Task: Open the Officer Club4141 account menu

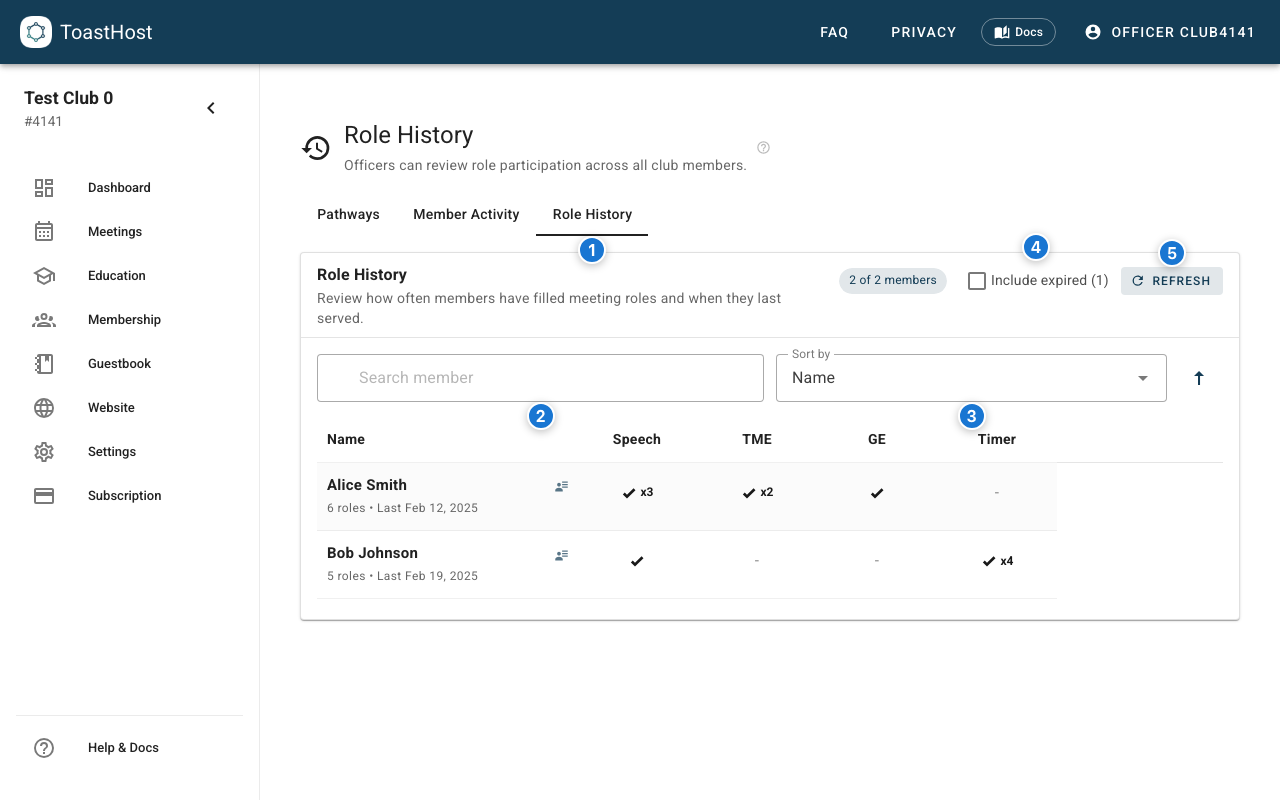Action: pyautogui.click(x=1170, y=32)
